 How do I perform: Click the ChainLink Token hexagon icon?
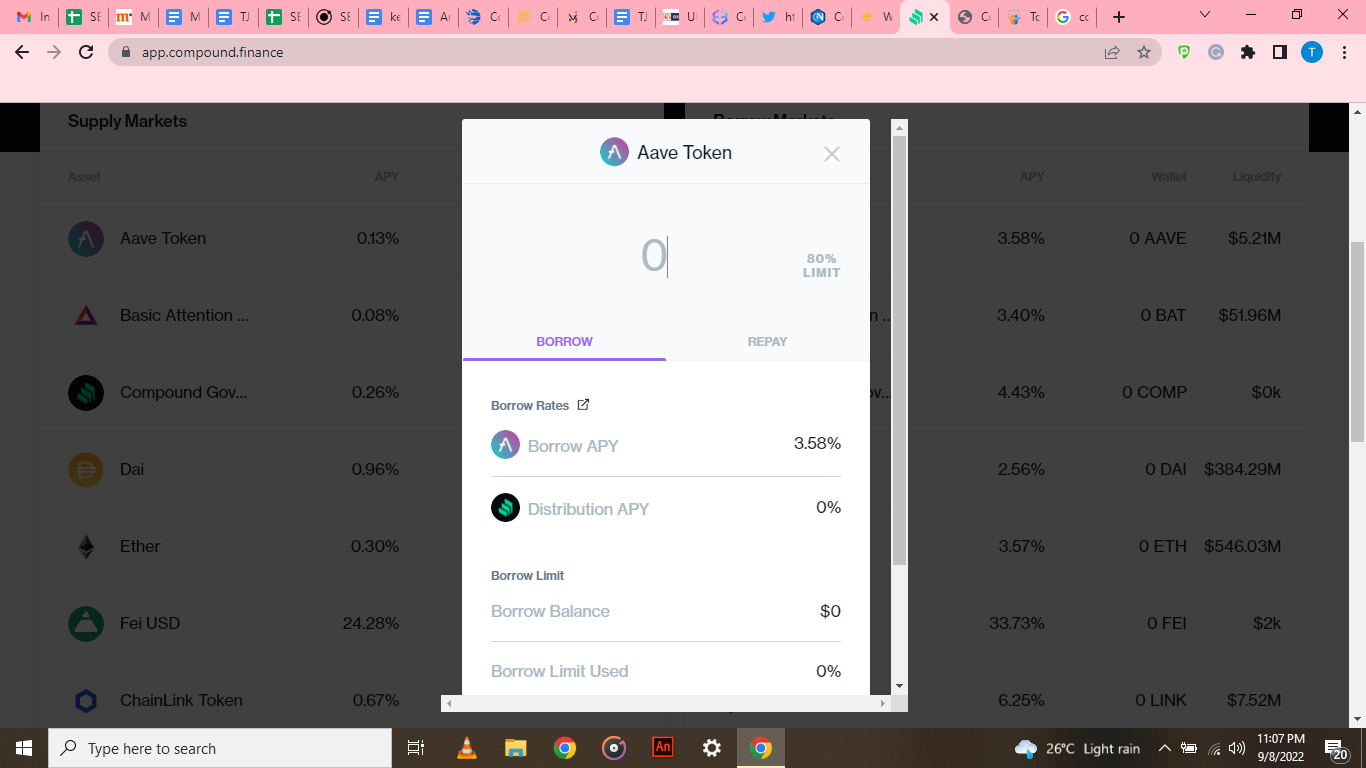pyautogui.click(x=86, y=701)
